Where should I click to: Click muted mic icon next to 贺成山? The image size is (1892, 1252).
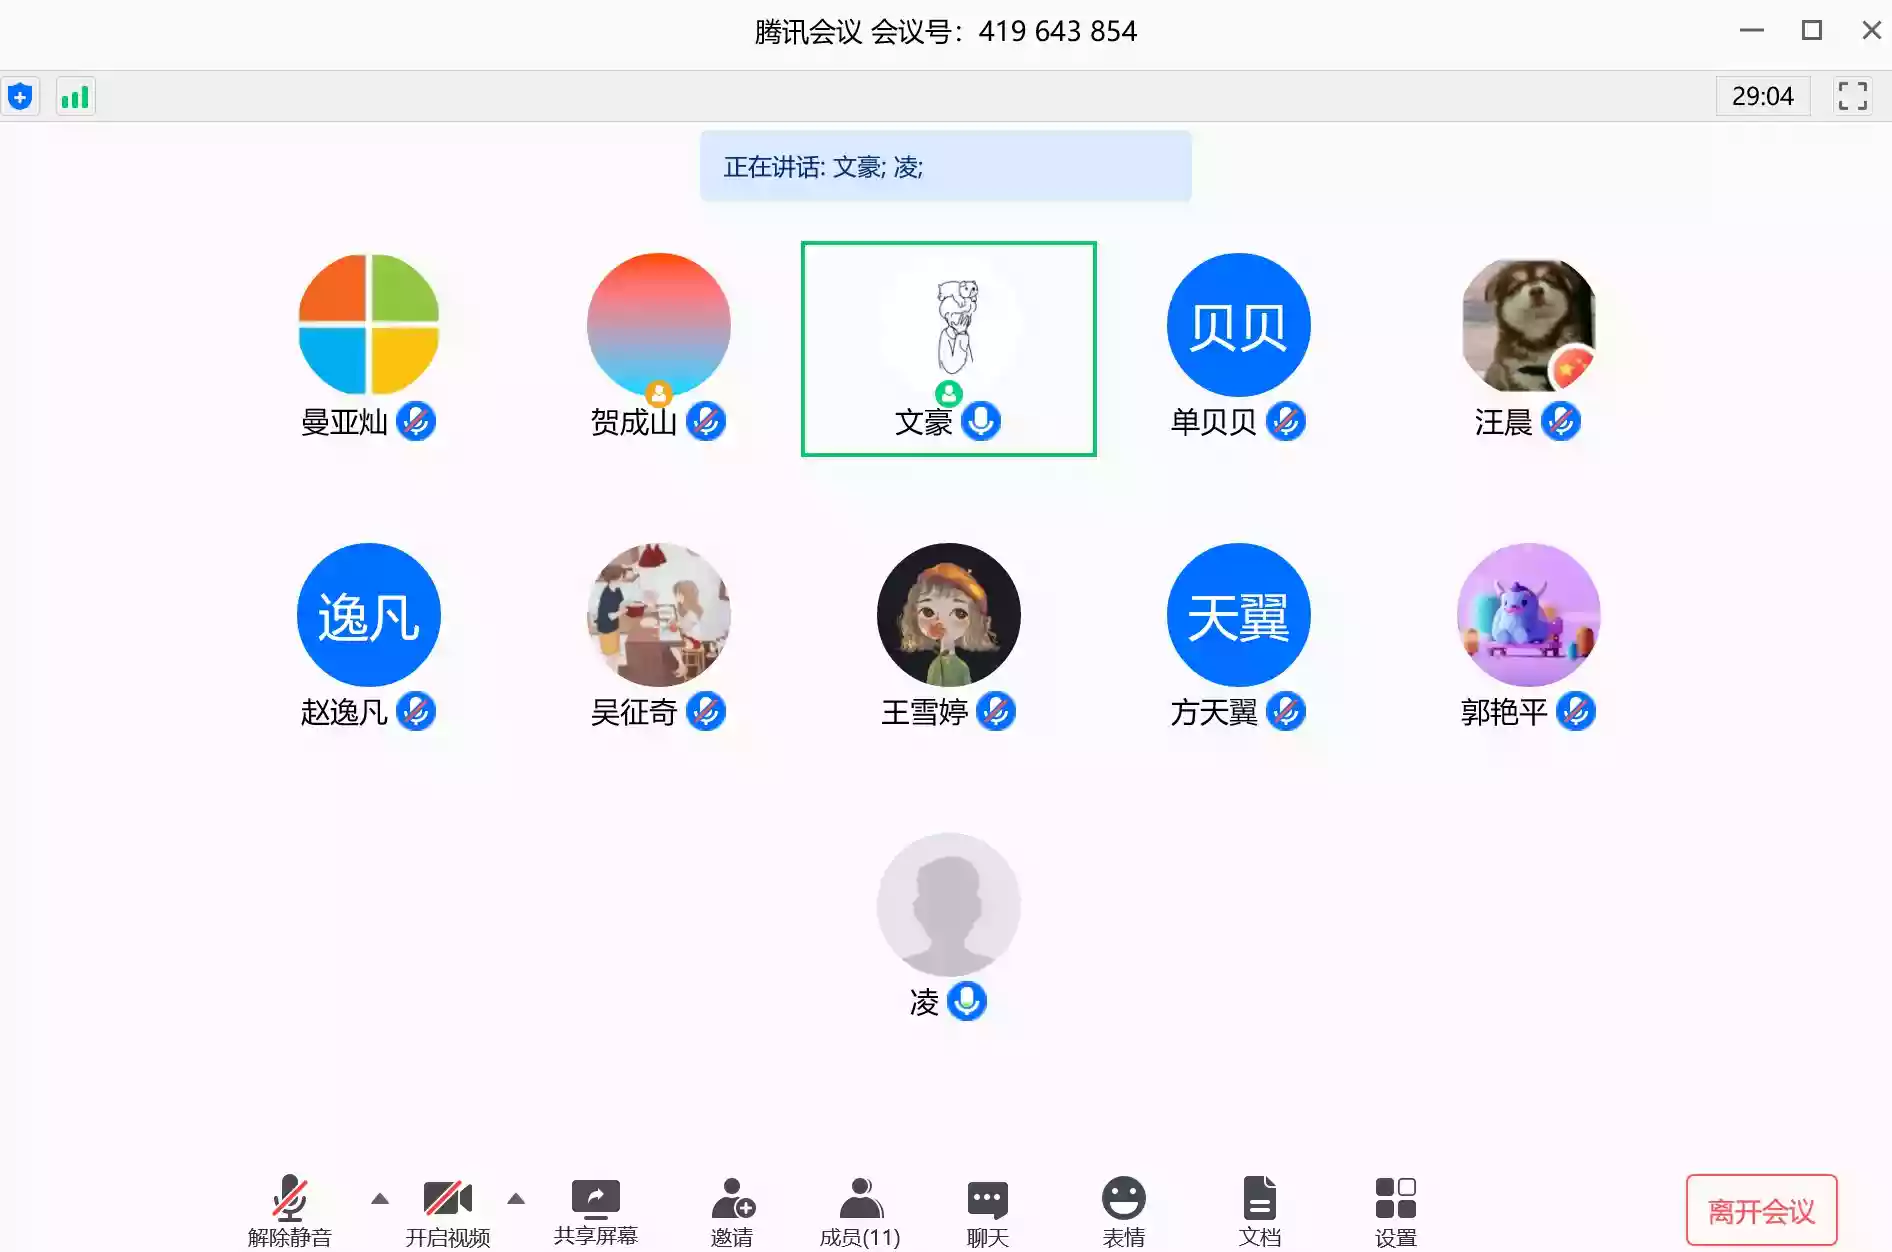tap(706, 421)
